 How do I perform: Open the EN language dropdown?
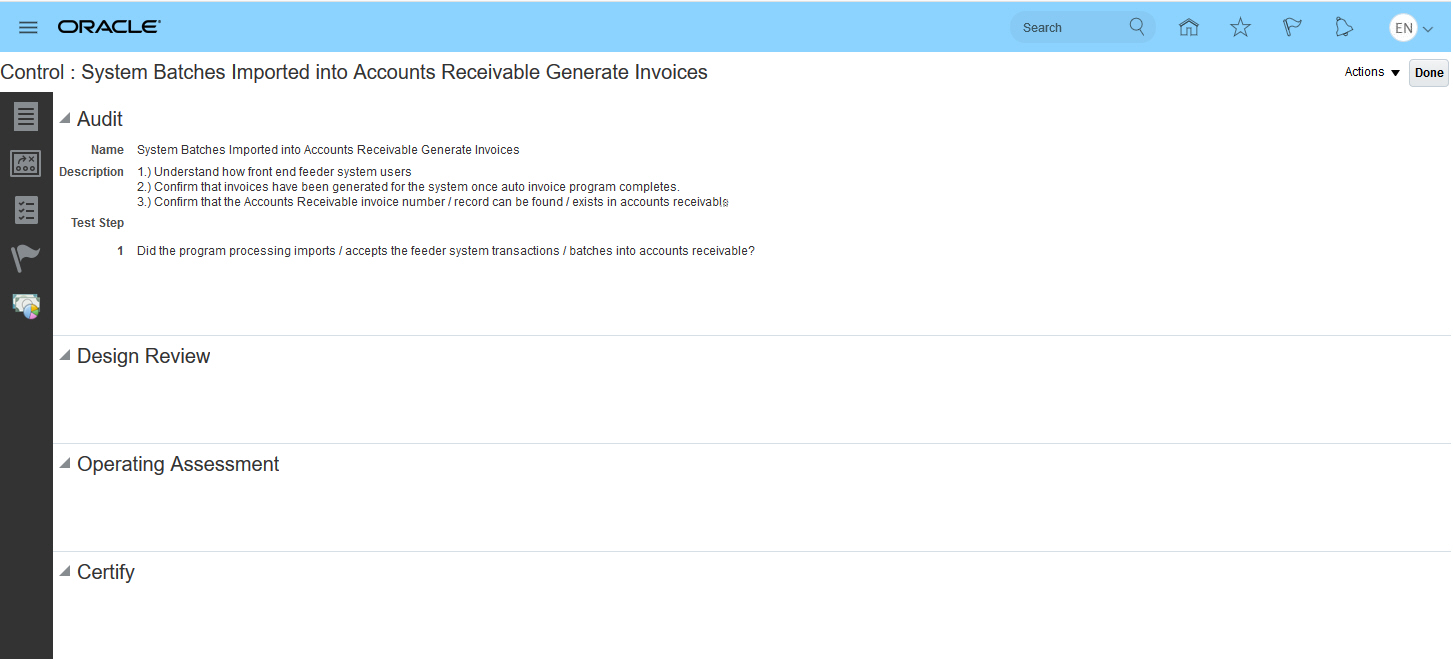tap(1411, 27)
